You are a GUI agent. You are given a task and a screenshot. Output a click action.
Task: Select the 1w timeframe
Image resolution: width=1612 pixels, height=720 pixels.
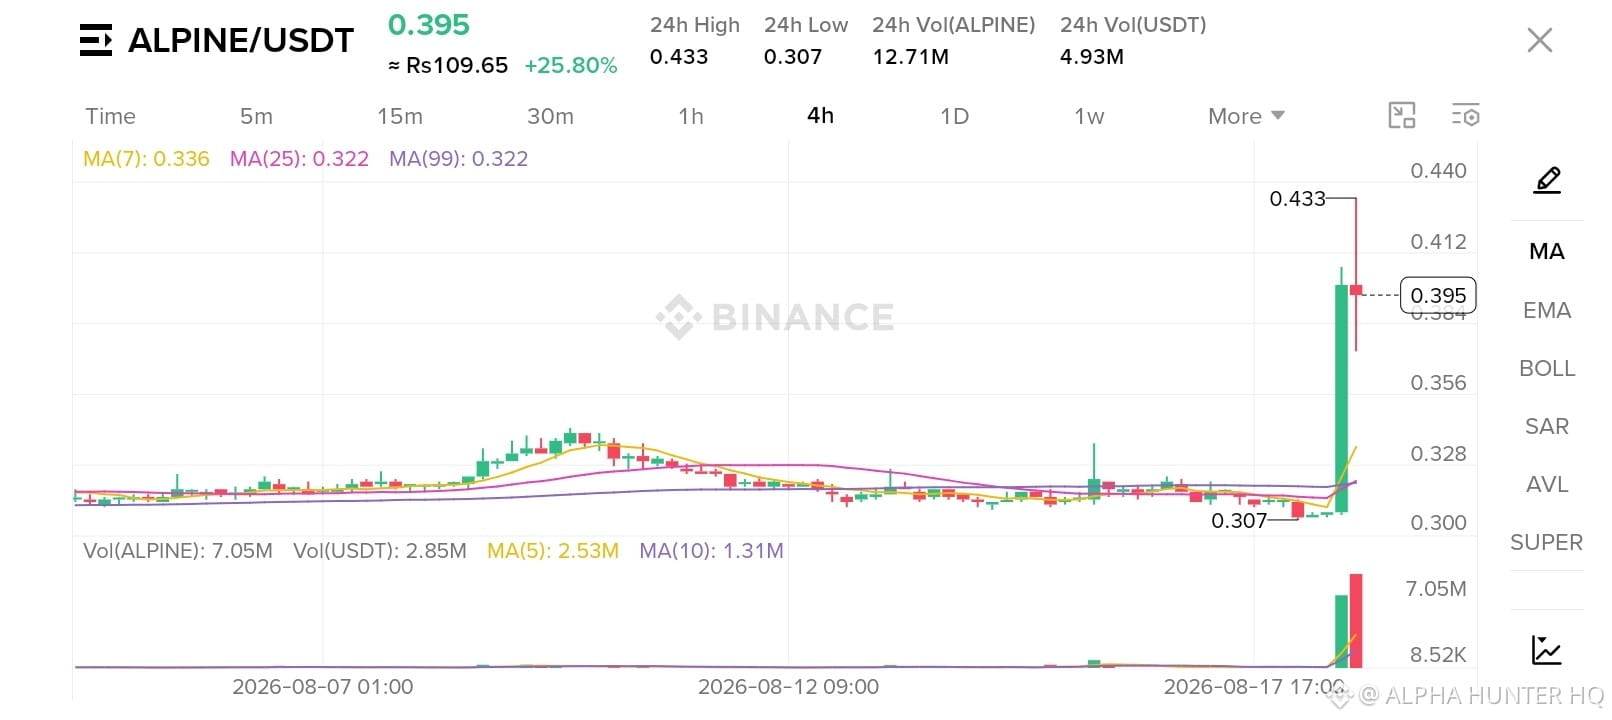pyautogui.click(x=1089, y=116)
